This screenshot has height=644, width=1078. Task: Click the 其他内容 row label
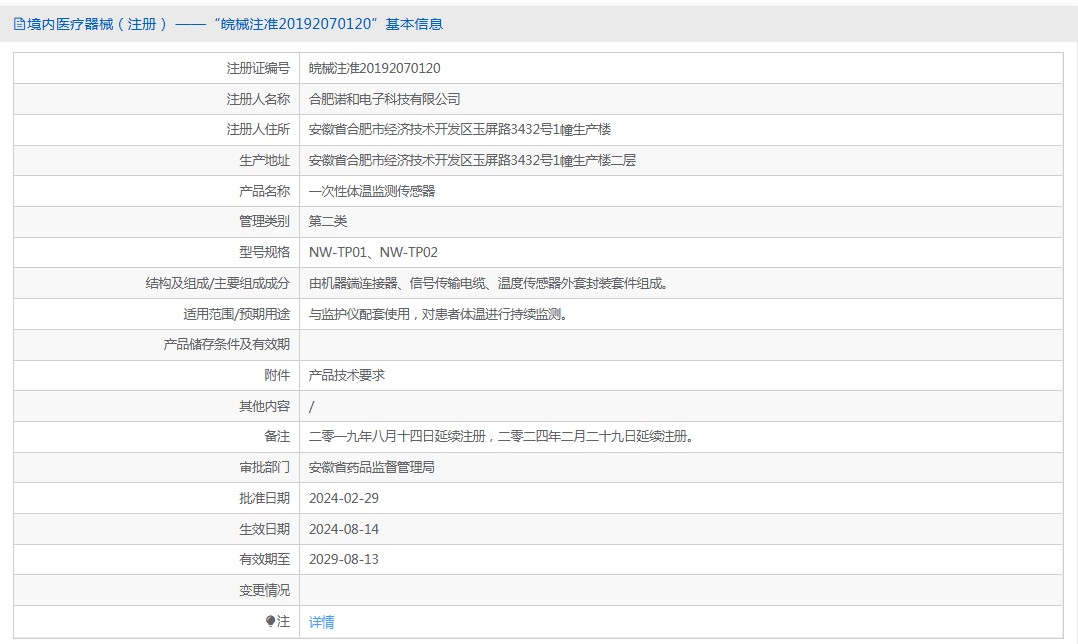click(x=265, y=406)
